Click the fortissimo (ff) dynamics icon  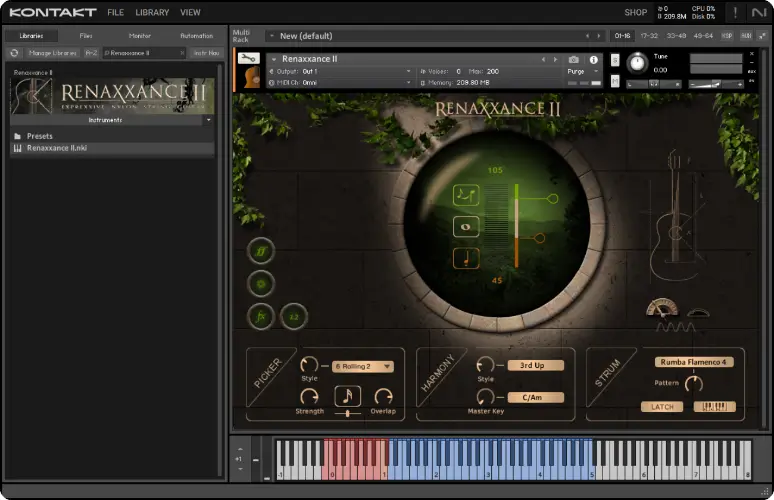[x=261, y=252]
